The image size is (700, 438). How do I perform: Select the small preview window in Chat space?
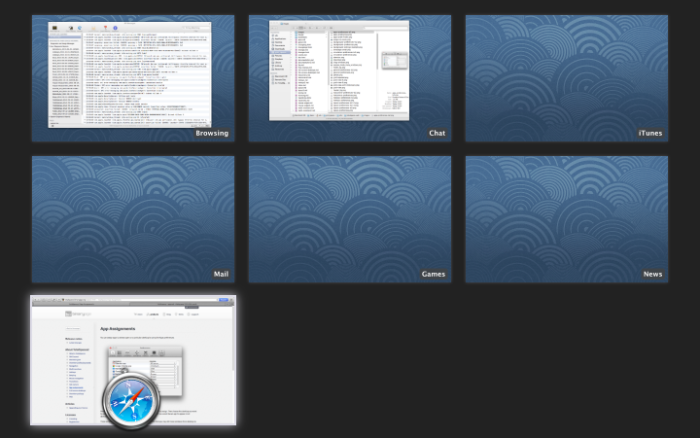(x=394, y=60)
